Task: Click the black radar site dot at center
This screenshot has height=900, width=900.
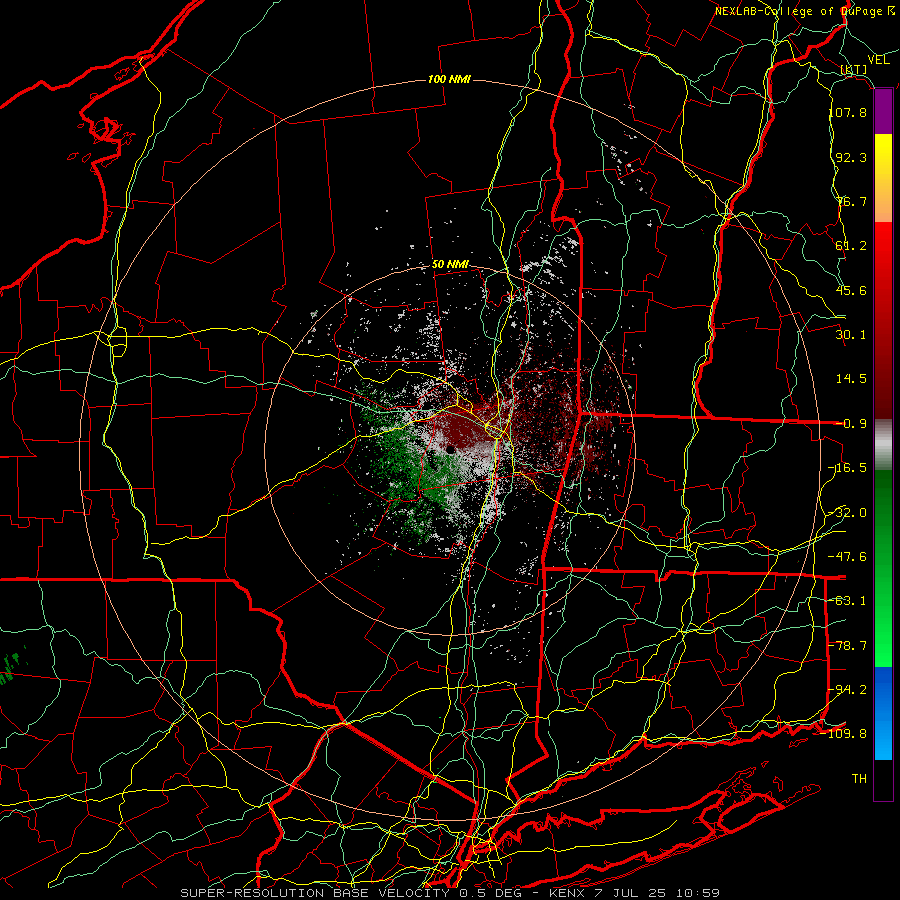Action: point(451,449)
